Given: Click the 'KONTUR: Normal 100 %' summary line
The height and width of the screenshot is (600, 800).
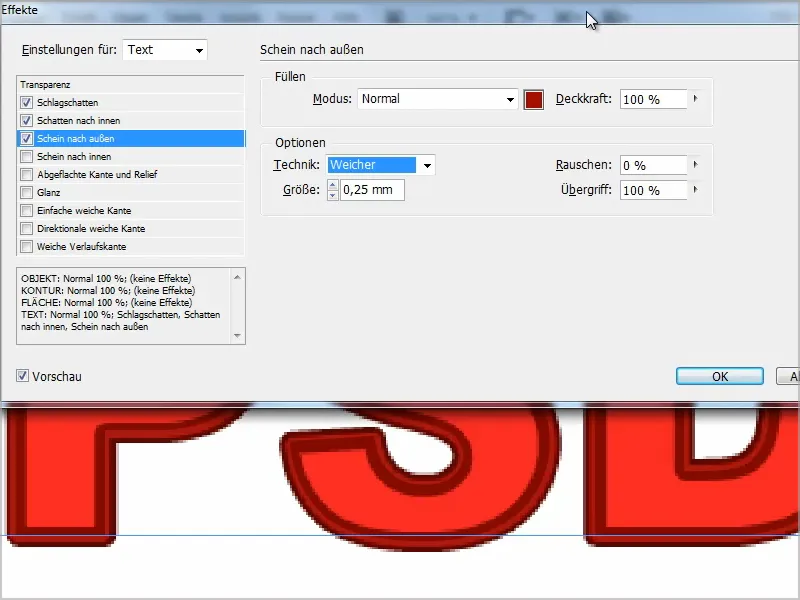Looking at the screenshot, I should [x=108, y=290].
